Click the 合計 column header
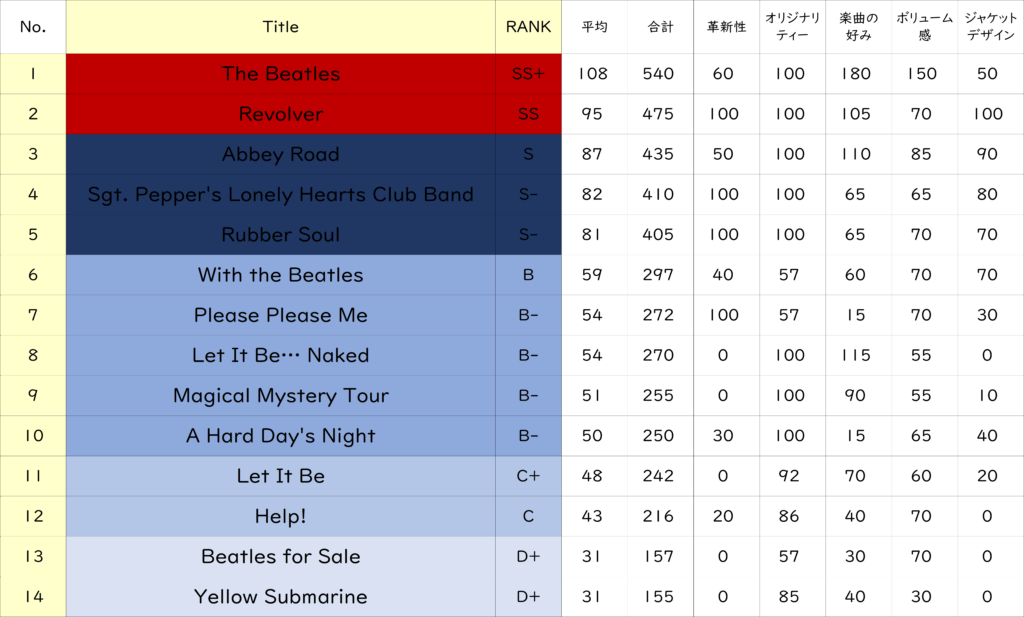The width and height of the screenshot is (1024, 617). tap(658, 27)
